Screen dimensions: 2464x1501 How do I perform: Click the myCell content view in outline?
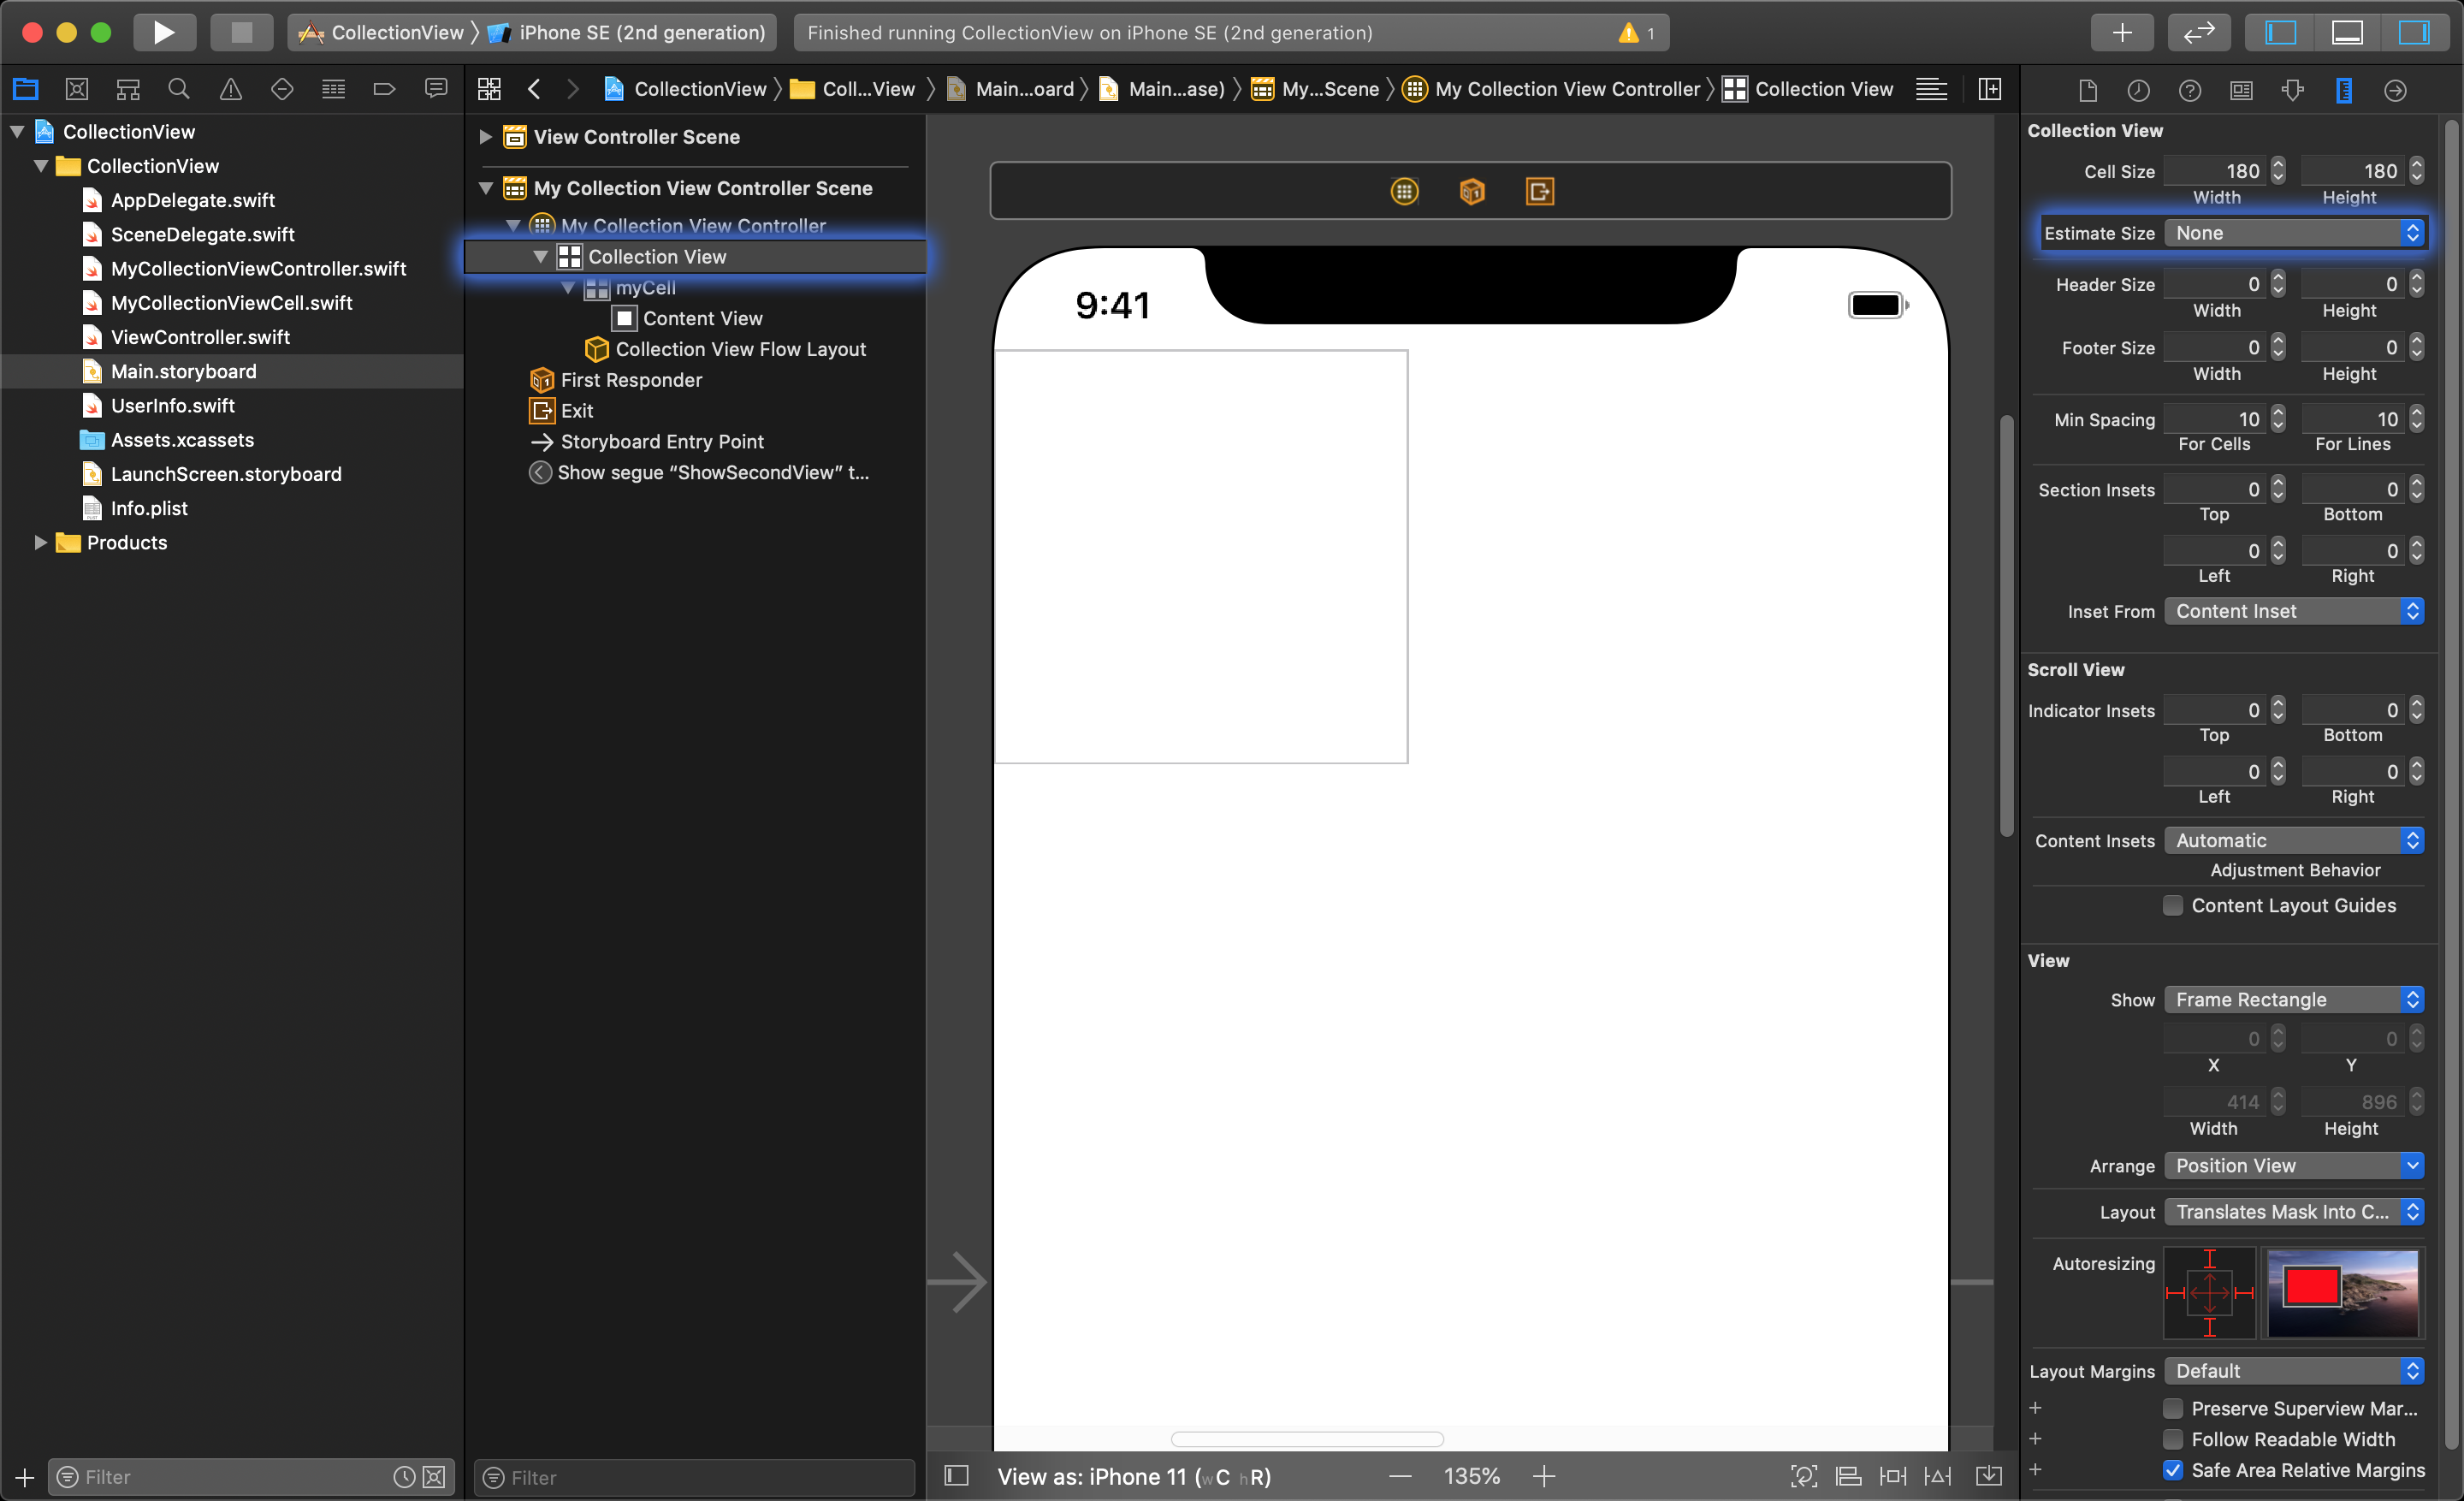pyautogui.click(x=702, y=318)
